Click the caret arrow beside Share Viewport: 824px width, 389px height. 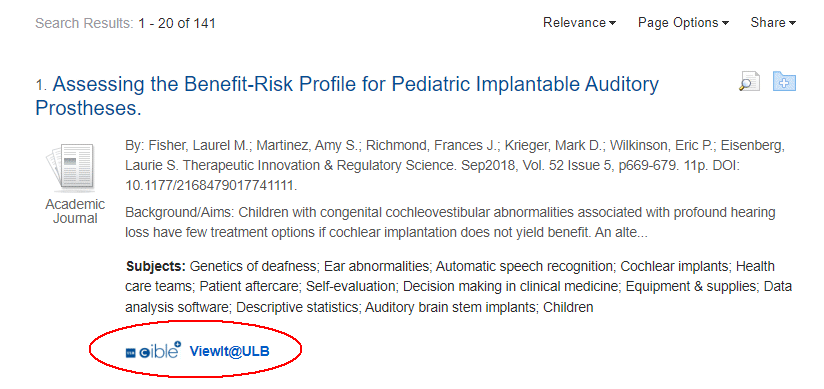coord(792,24)
